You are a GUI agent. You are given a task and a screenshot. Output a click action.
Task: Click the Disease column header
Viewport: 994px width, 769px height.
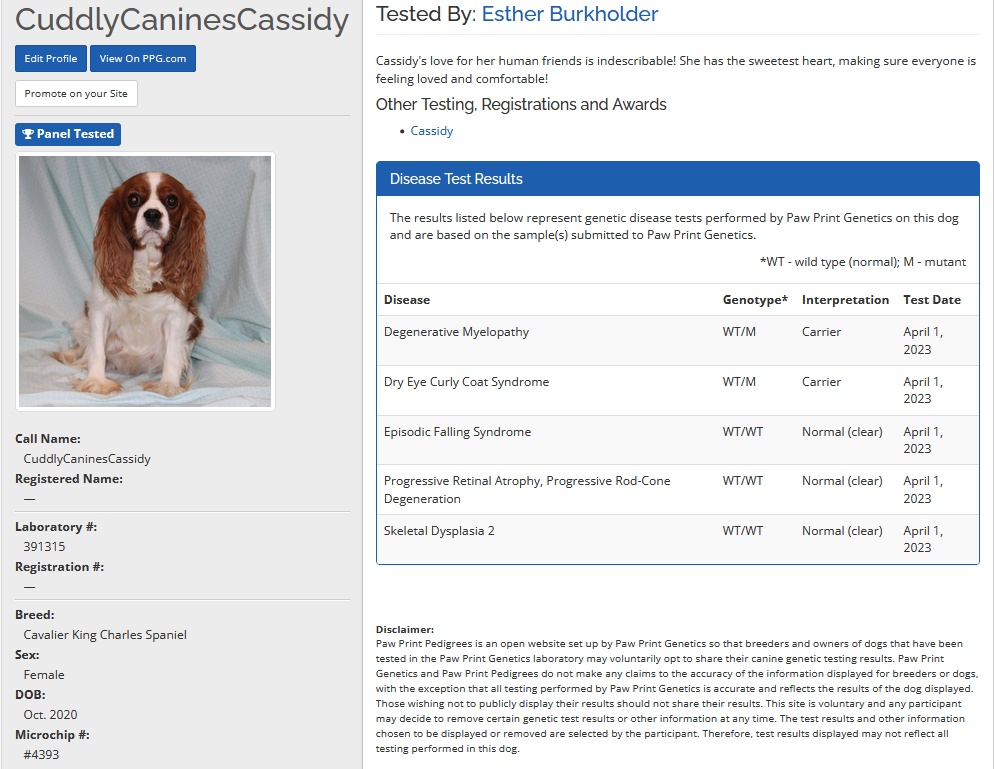[407, 300]
